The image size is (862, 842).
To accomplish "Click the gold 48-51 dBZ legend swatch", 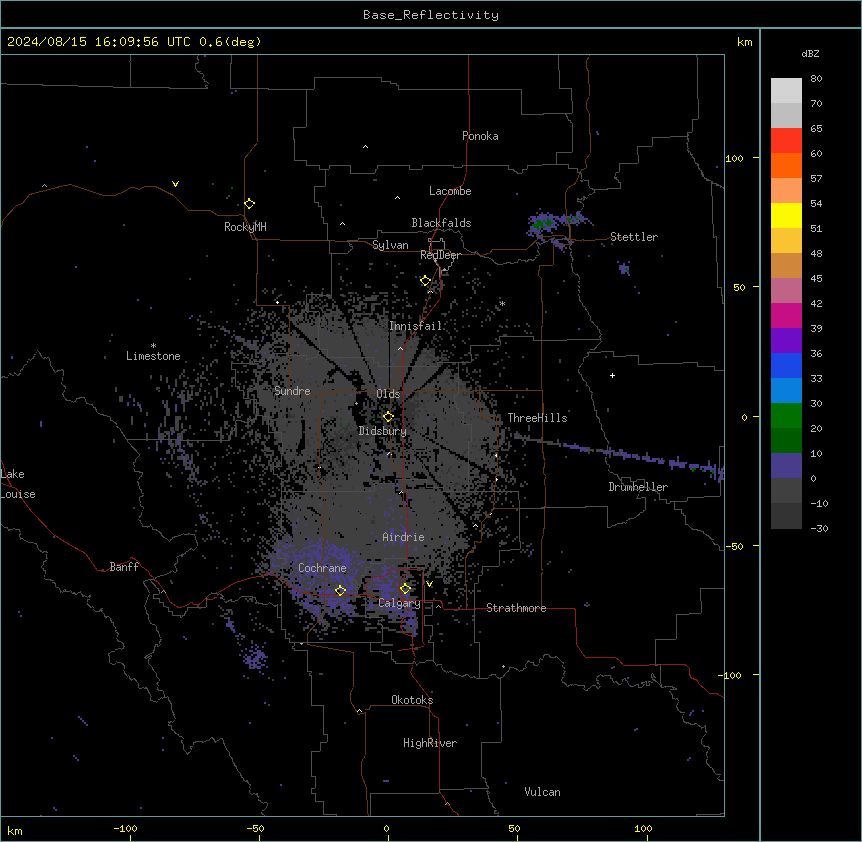I will click(x=786, y=241).
